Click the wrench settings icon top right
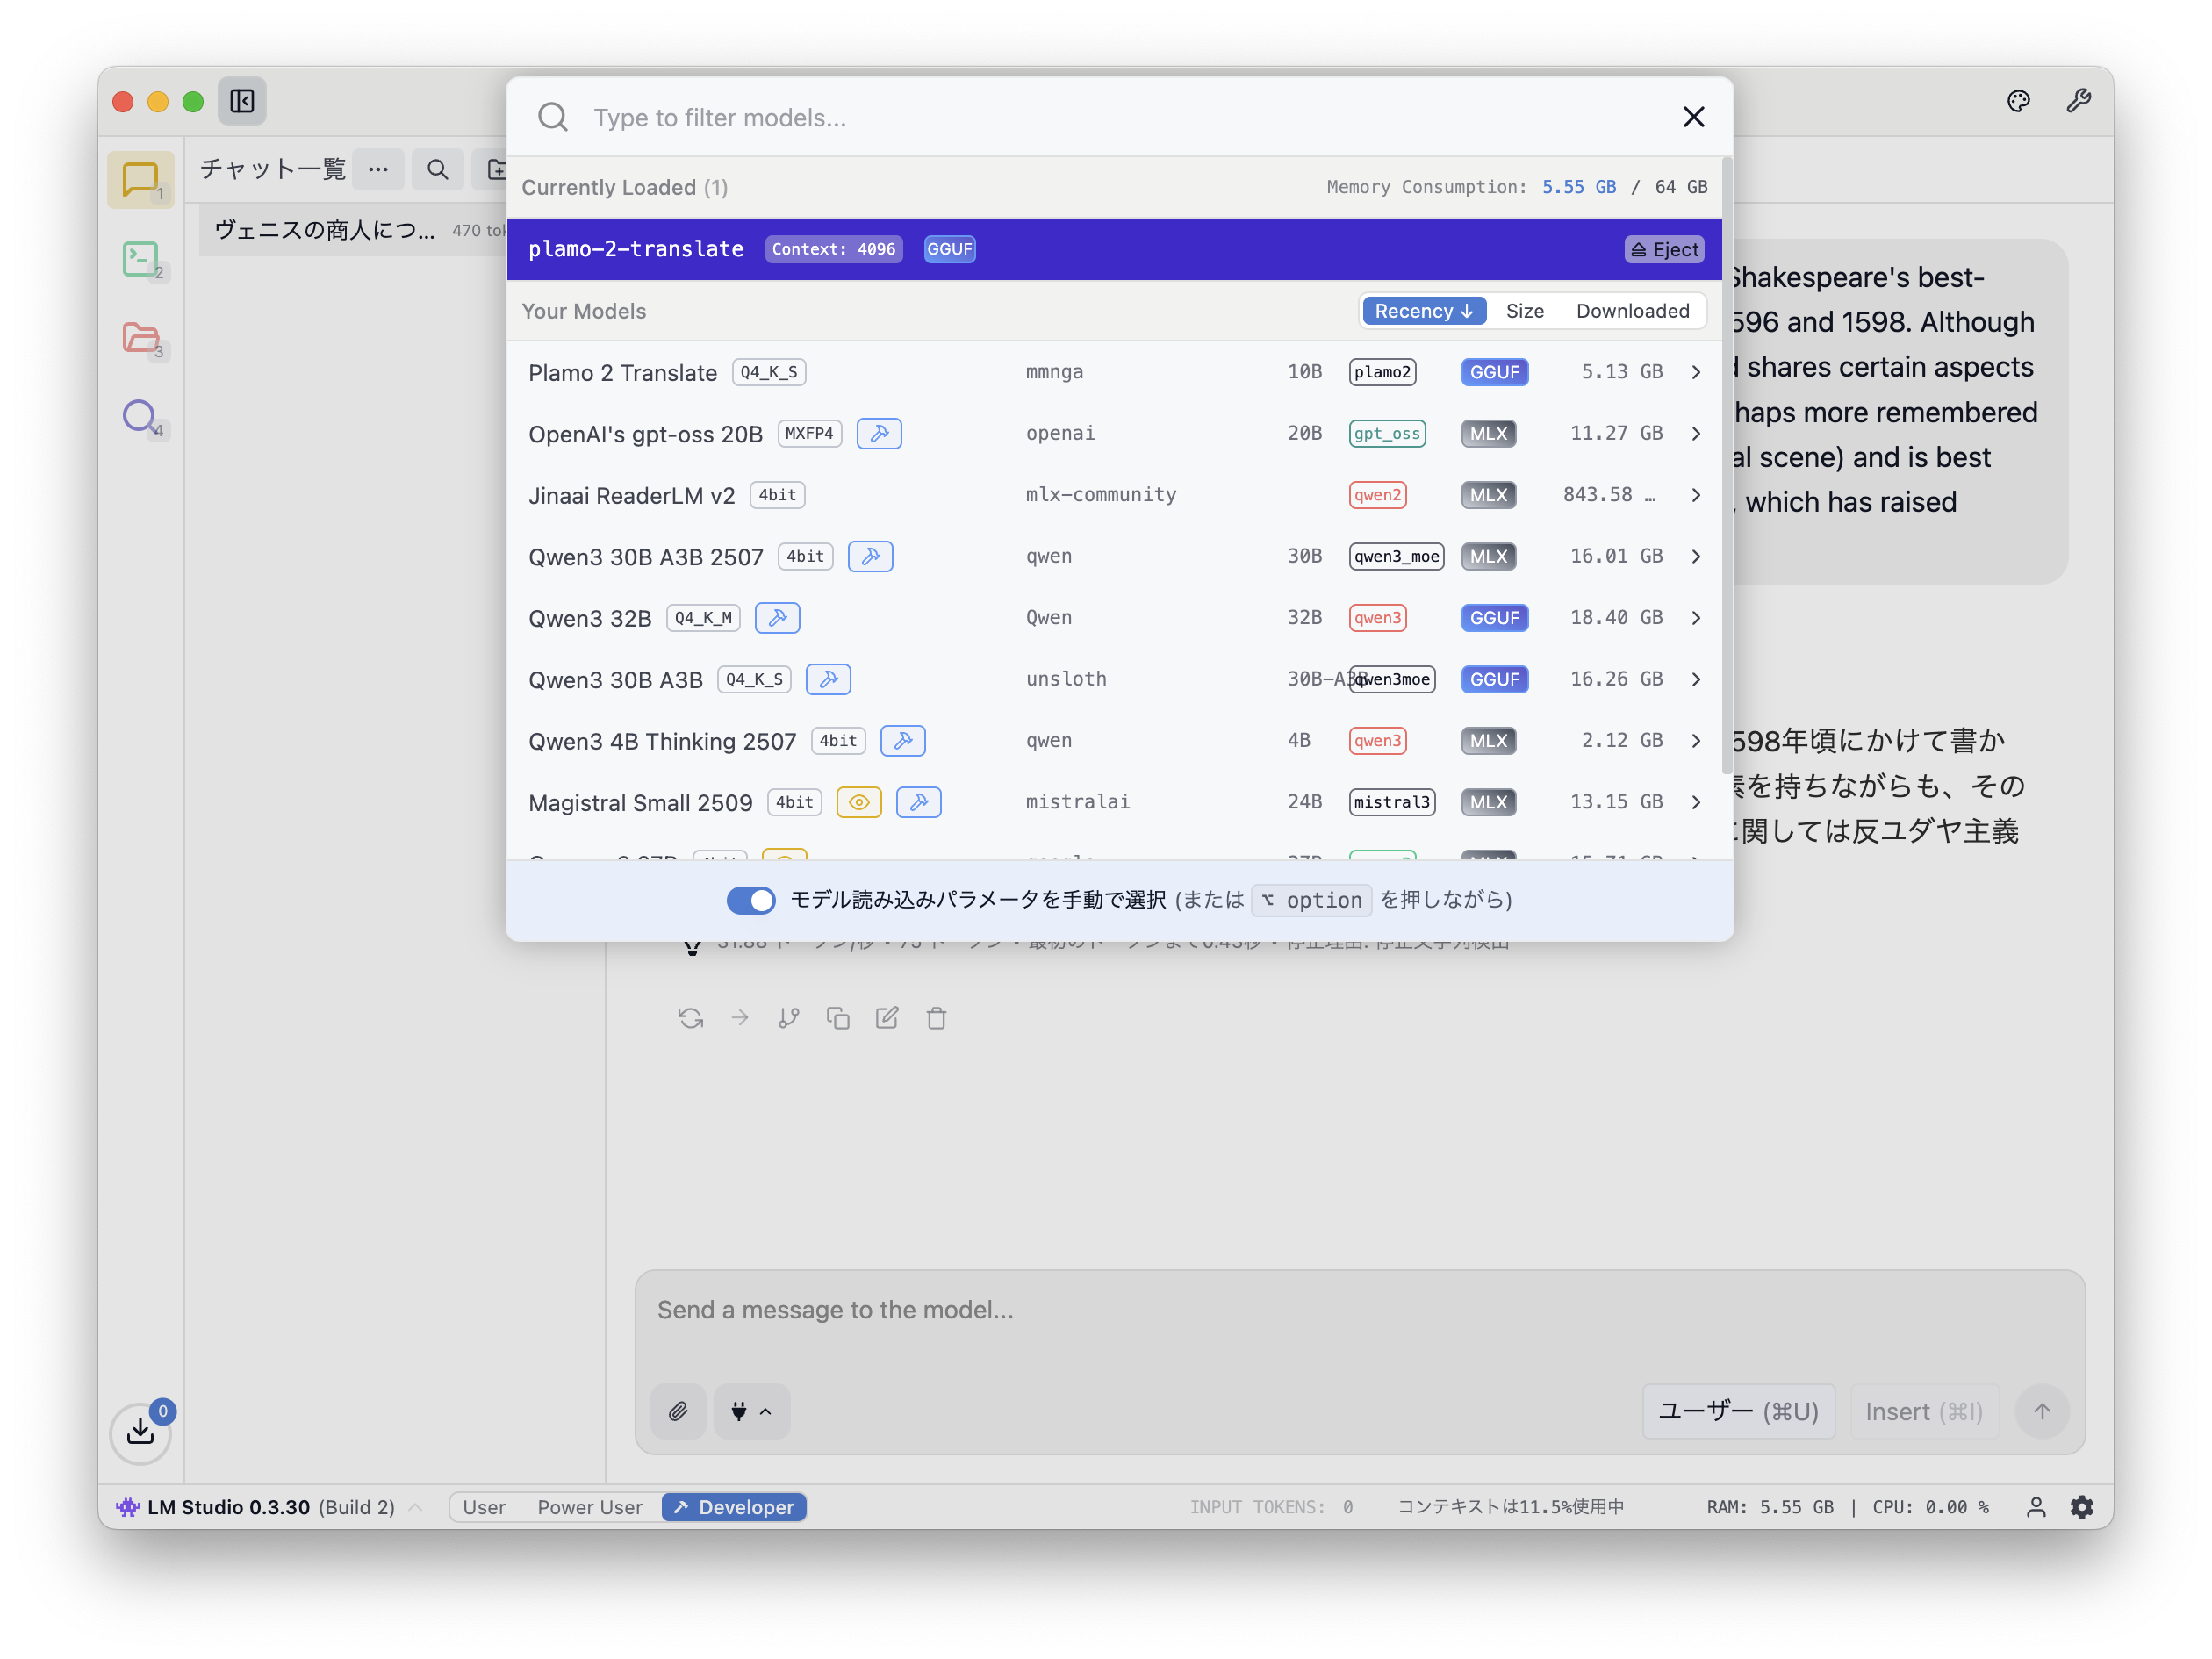Viewport: 2212px width, 1659px height. tap(2078, 101)
